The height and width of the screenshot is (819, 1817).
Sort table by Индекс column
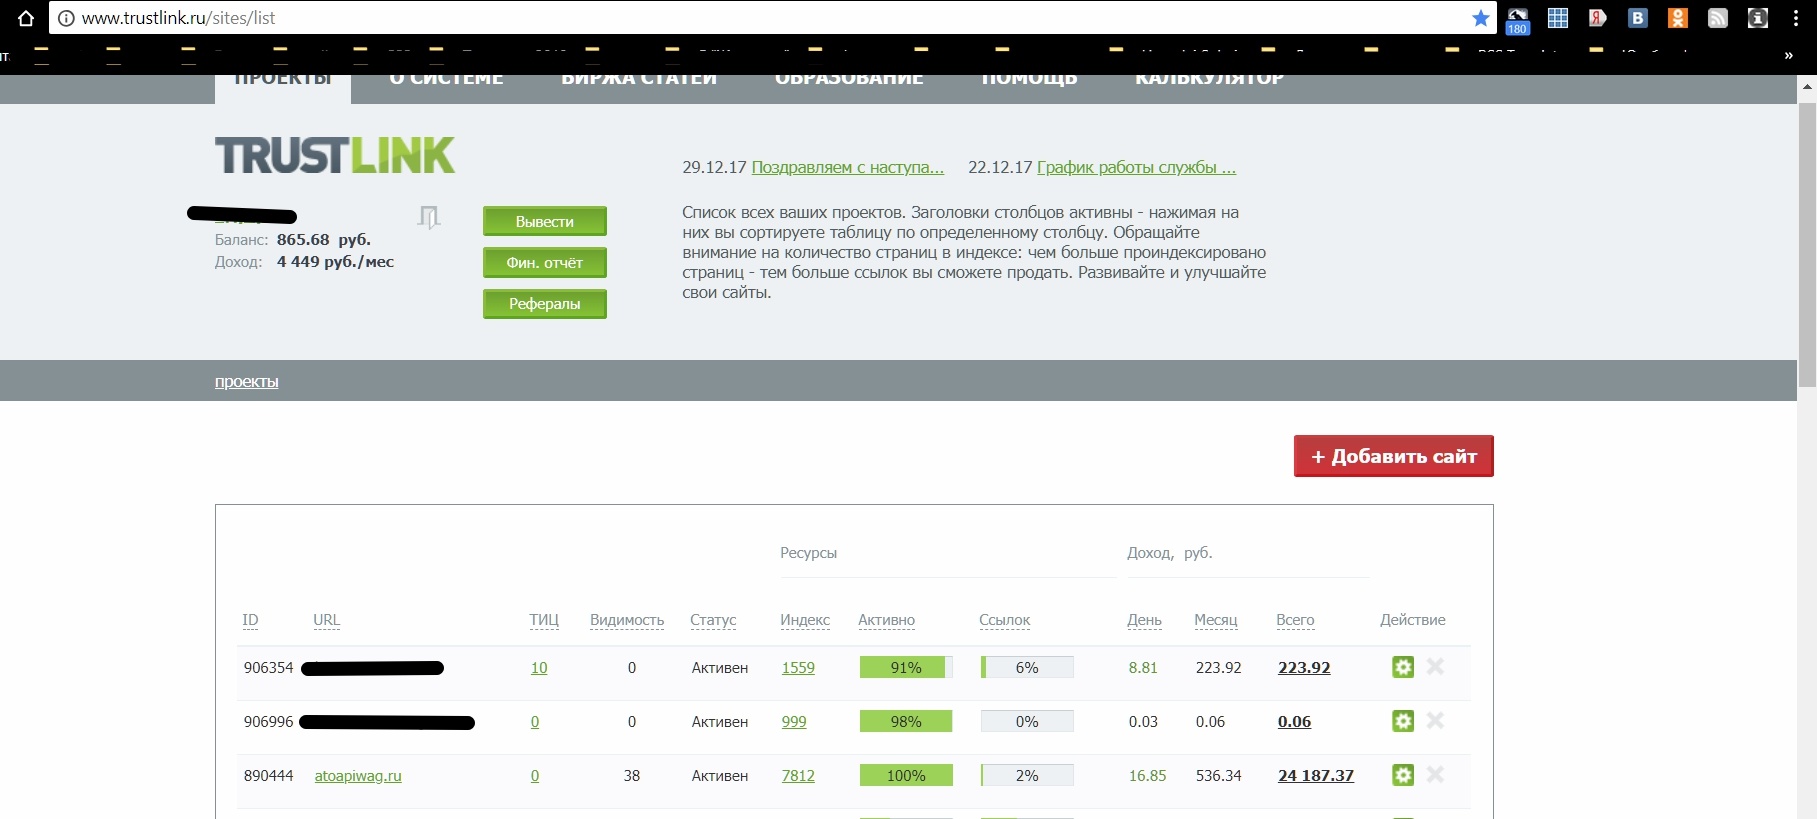(805, 620)
